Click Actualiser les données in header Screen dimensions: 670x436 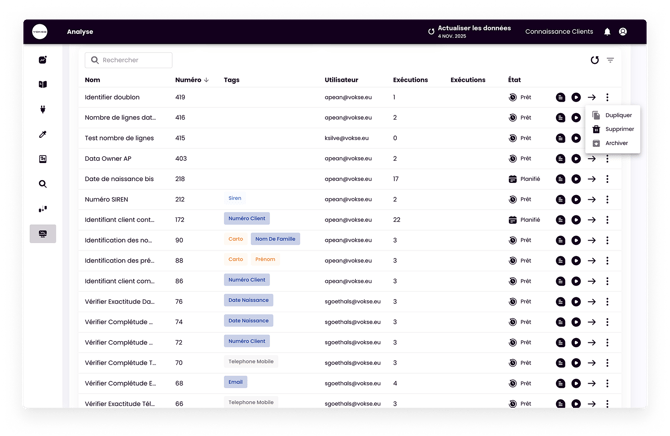point(469,31)
